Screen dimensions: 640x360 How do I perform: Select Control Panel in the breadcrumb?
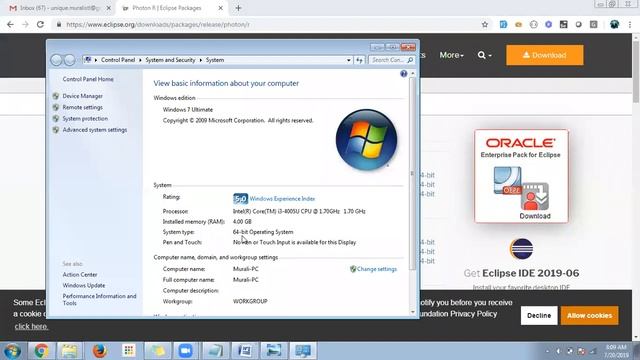[x=118, y=60]
